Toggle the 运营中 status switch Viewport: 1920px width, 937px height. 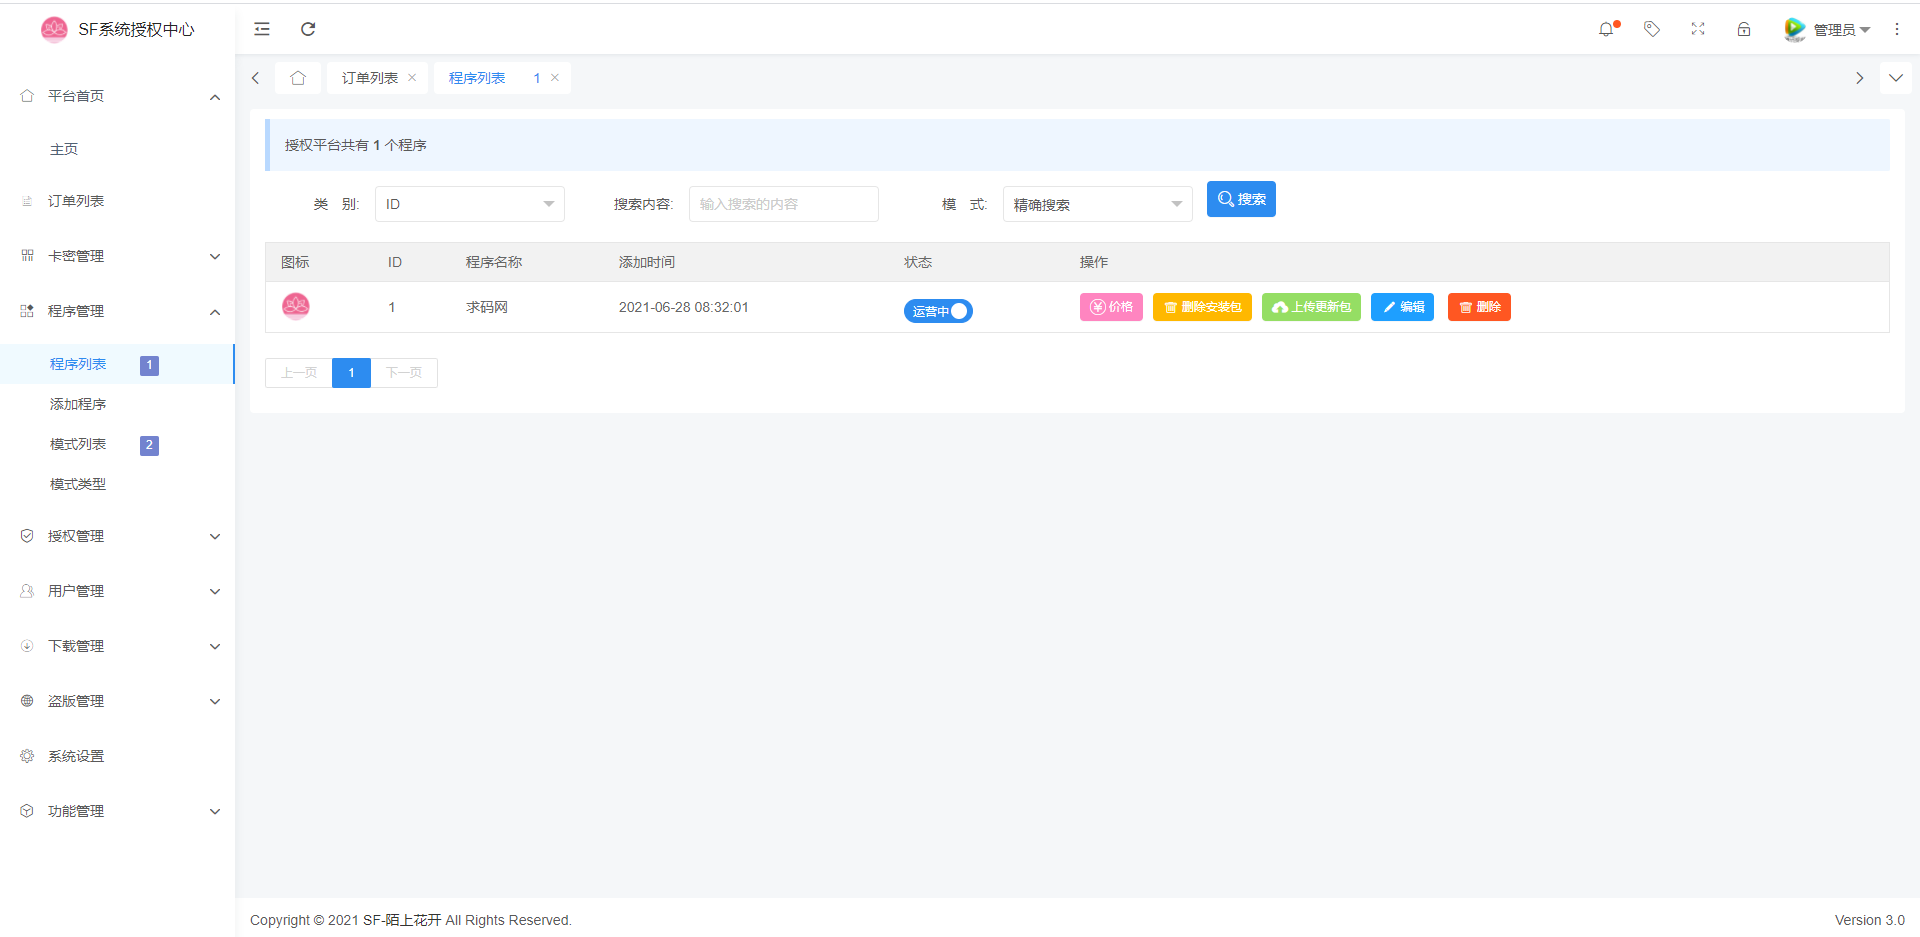click(938, 311)
